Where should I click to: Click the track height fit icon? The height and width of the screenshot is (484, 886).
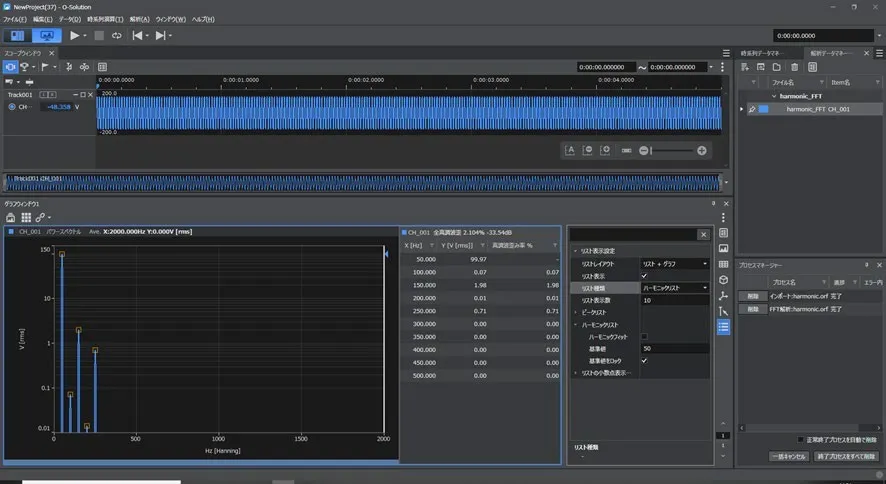(29, 82)
